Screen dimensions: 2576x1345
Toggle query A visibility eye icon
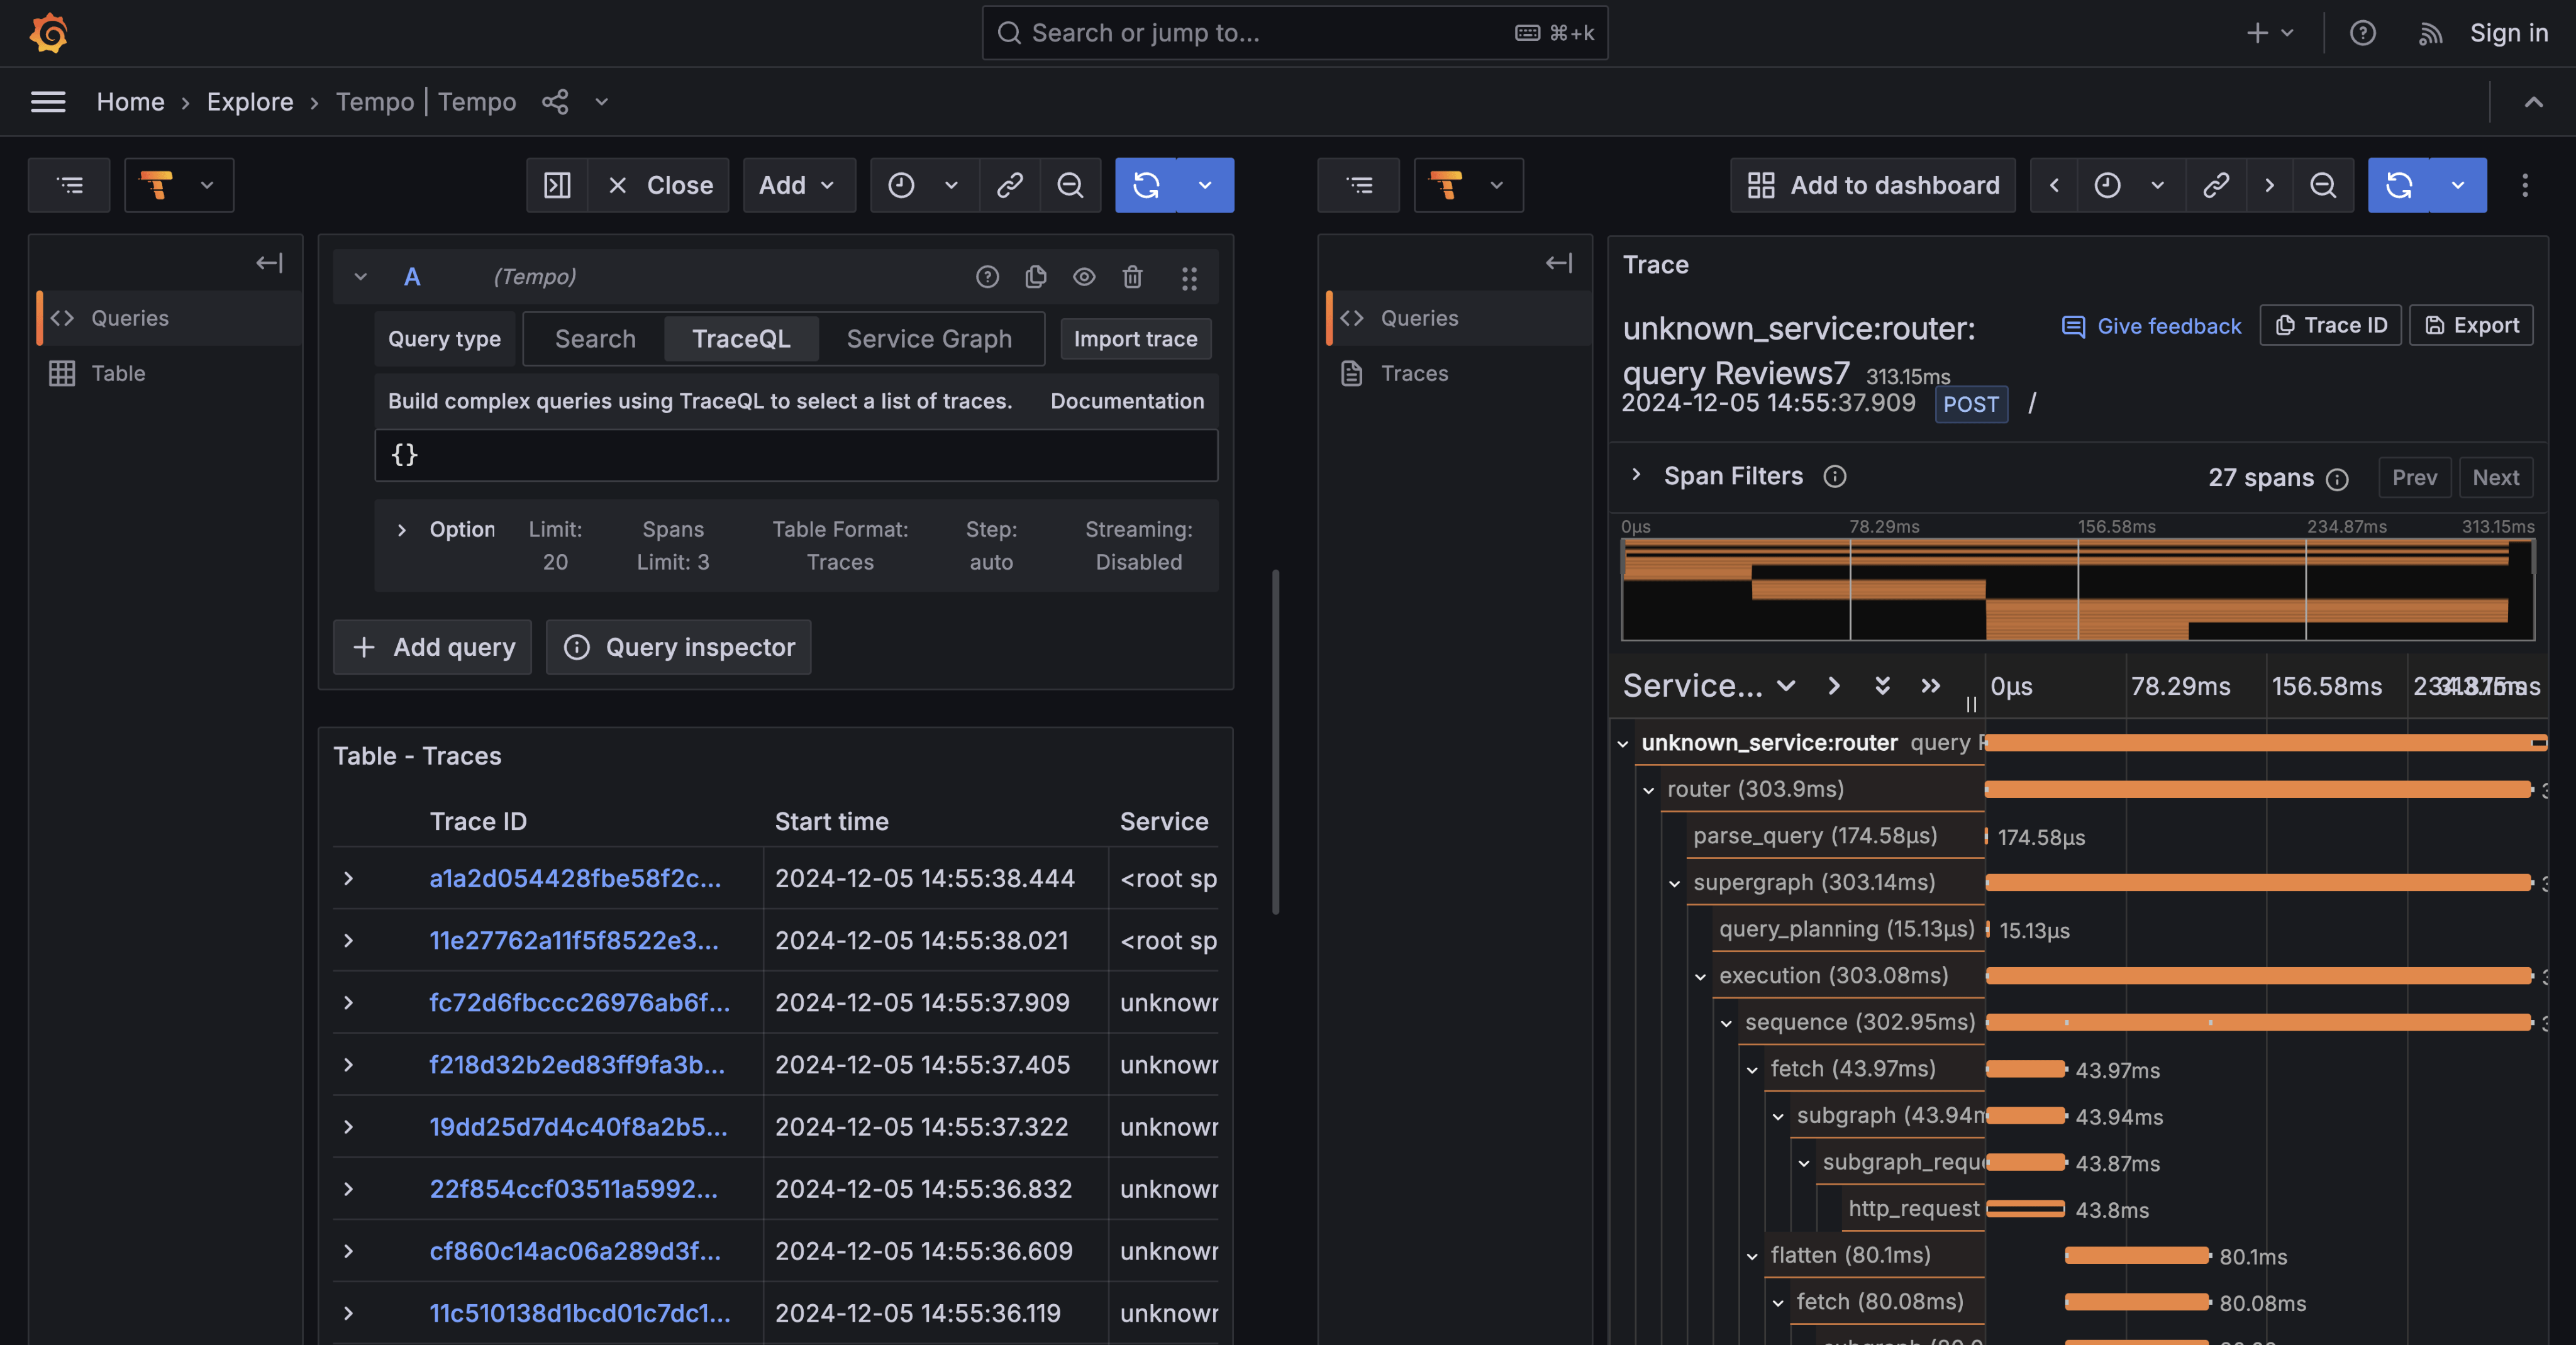click(1084, 277)
